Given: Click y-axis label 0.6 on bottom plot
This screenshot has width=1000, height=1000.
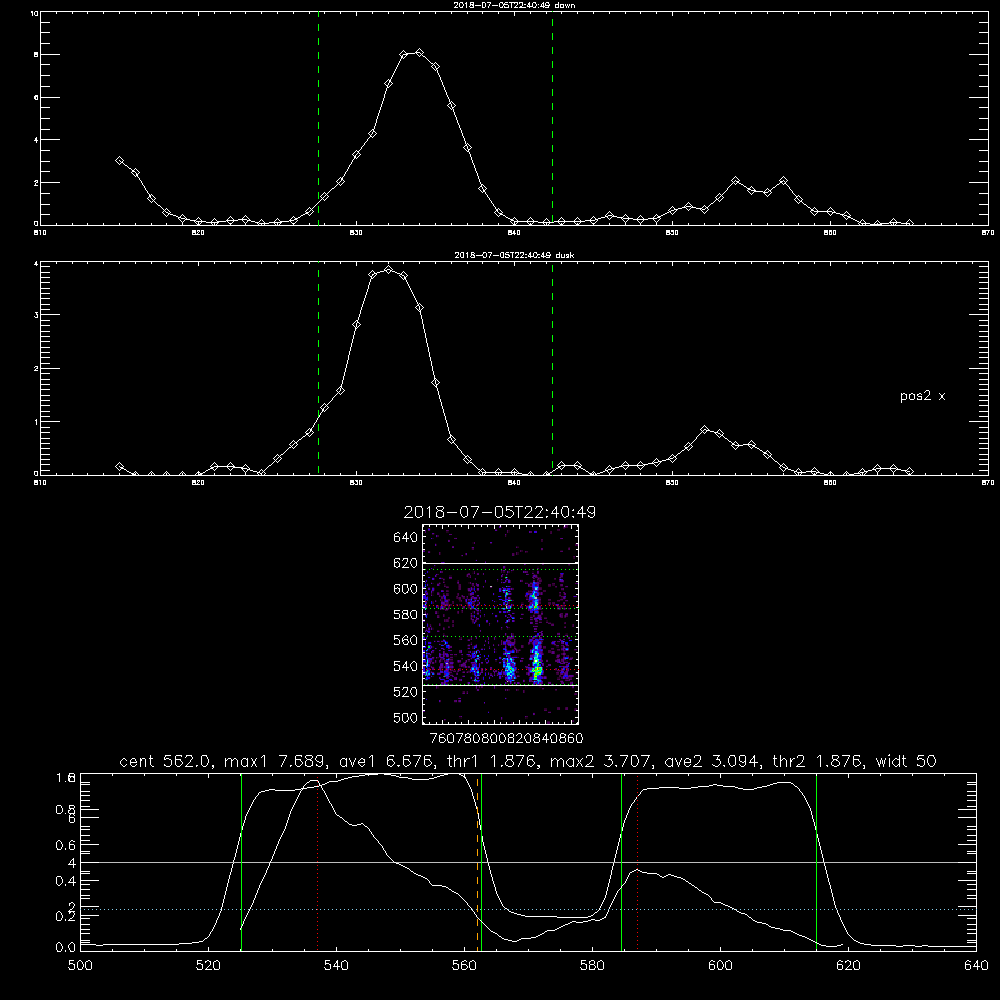Looking at the screenshot, I should [x=65, y=845].
